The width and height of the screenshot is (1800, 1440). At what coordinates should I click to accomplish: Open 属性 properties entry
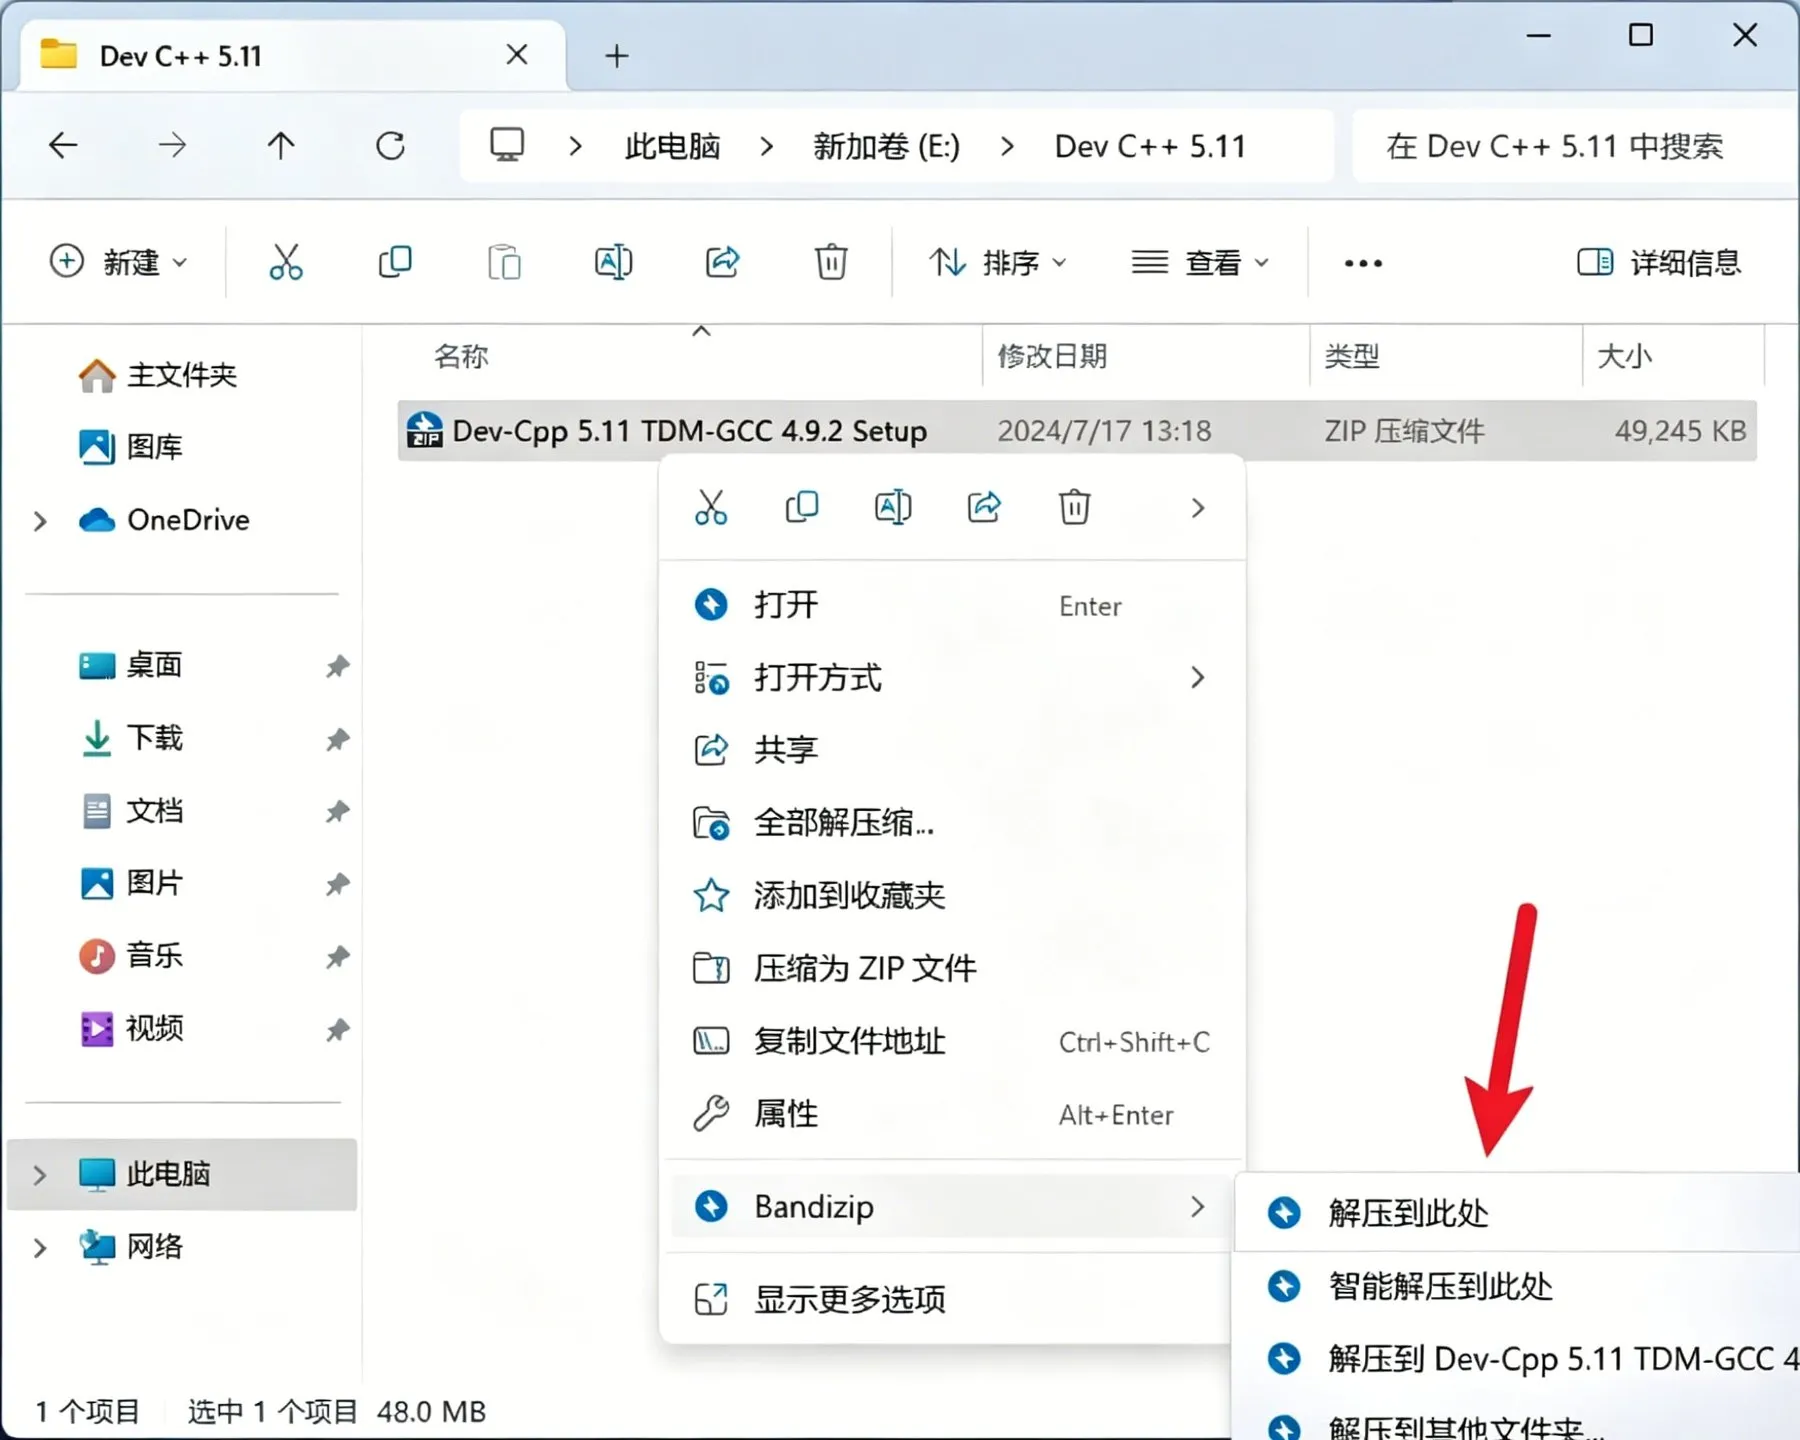tap(952, 1113)
